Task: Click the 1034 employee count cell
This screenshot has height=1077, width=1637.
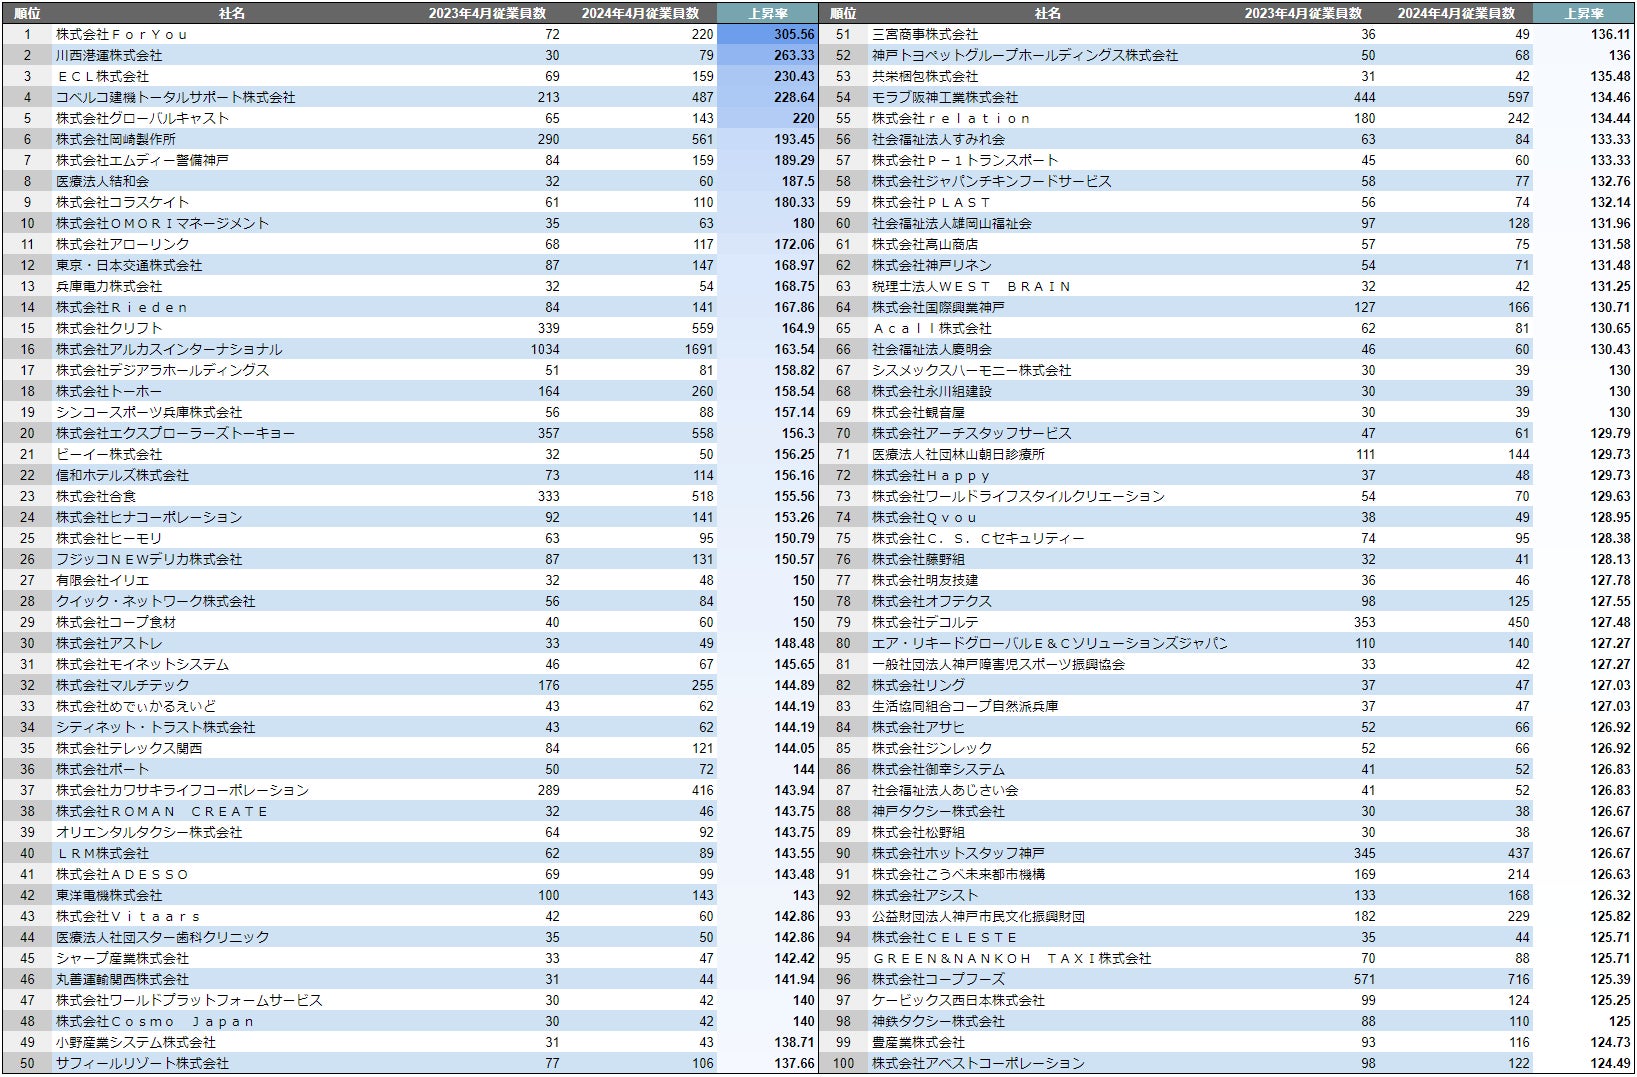Action: click(x=545, y=349)
